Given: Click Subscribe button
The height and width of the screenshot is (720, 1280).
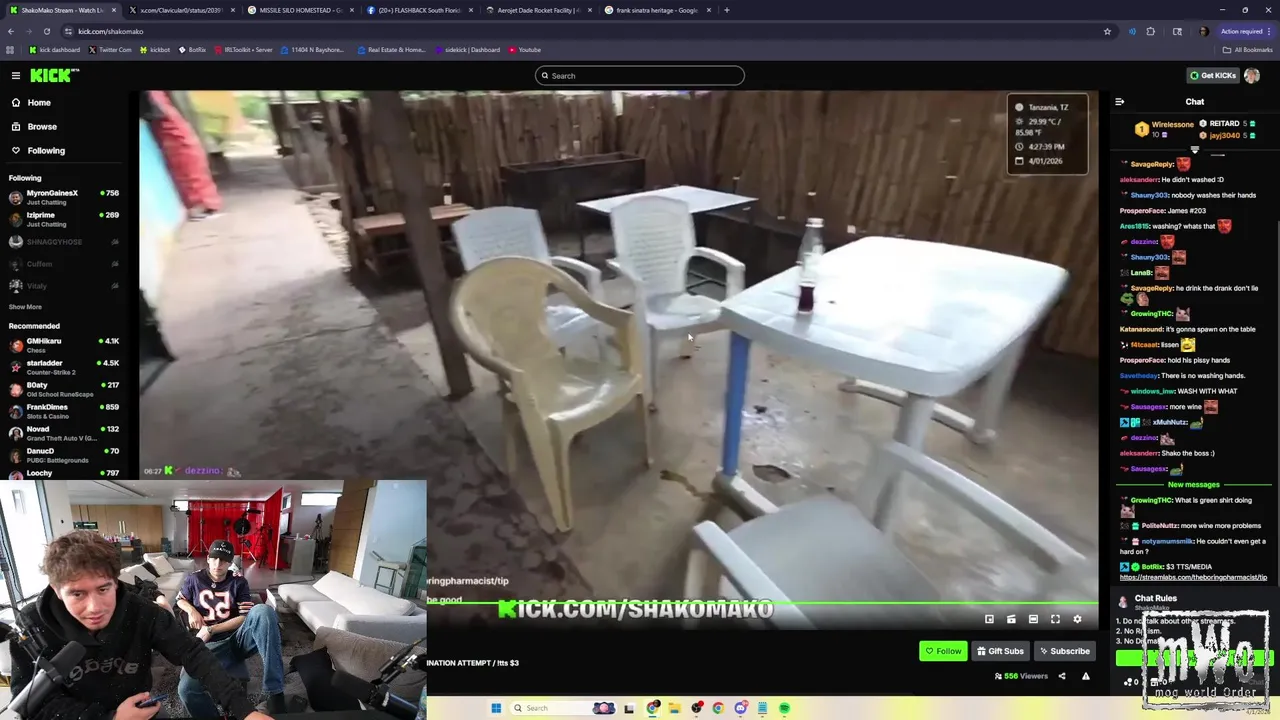Looking at the screenshot, I should coord(1064,651).
